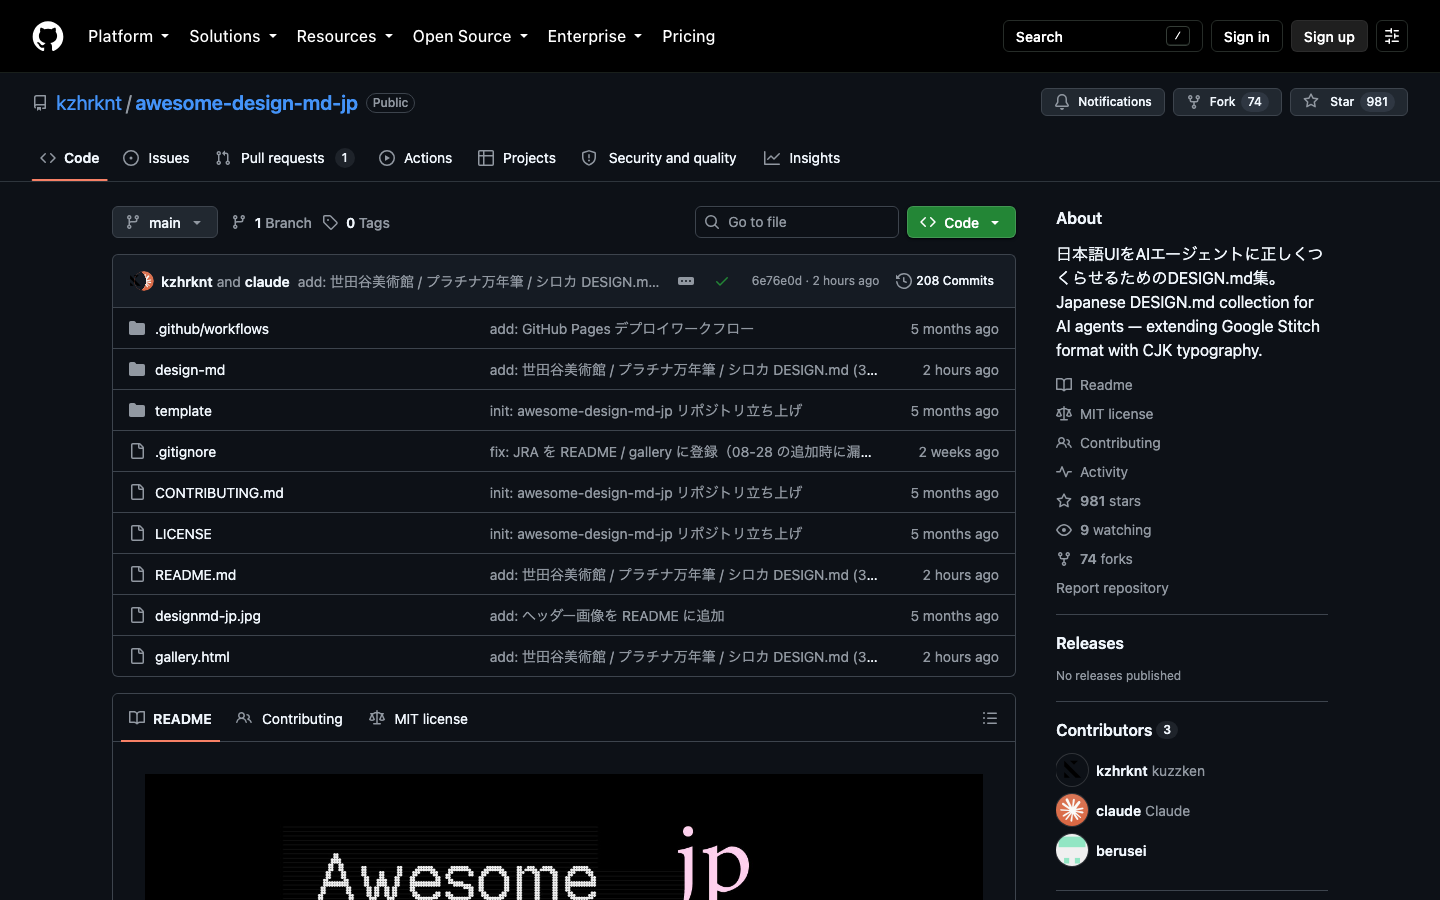Click Sign up button

(1329, 36)
